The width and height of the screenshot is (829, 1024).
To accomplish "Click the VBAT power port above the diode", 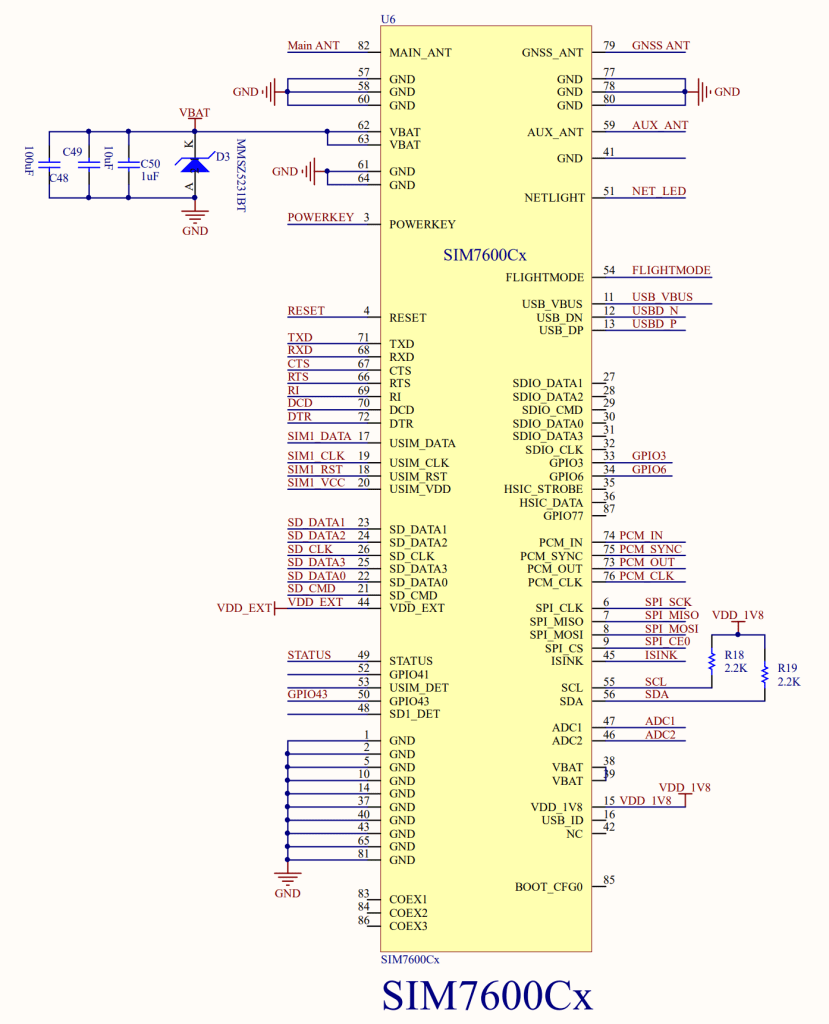I will click(194, 114).
